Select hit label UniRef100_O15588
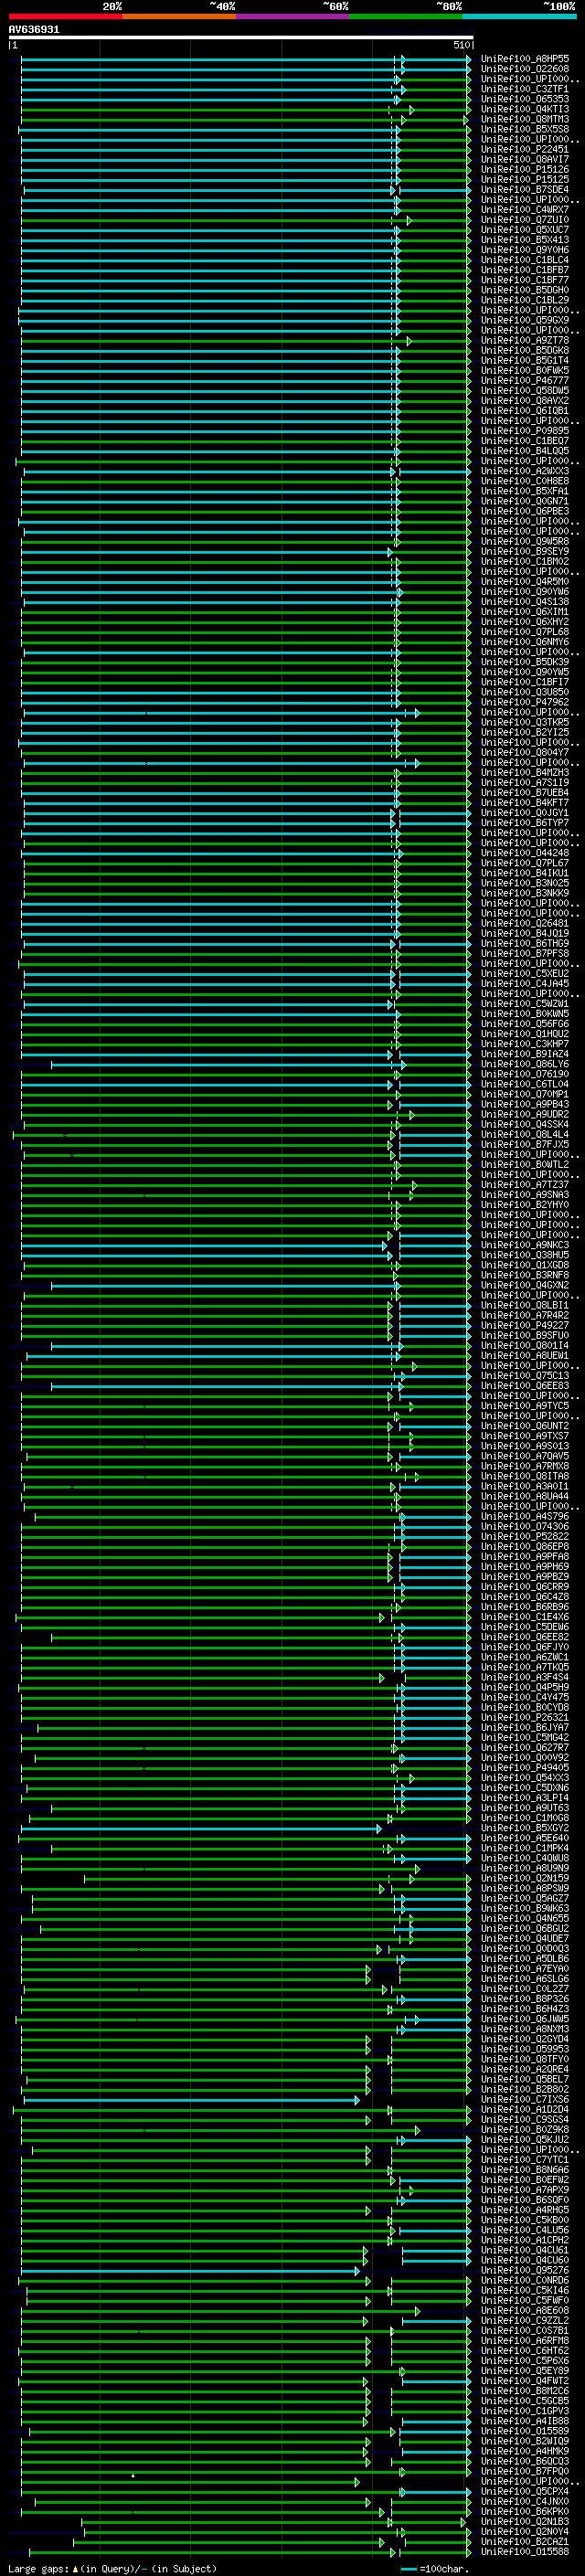The width and height of the screenshot is (585, 2576). (525, 2551)
